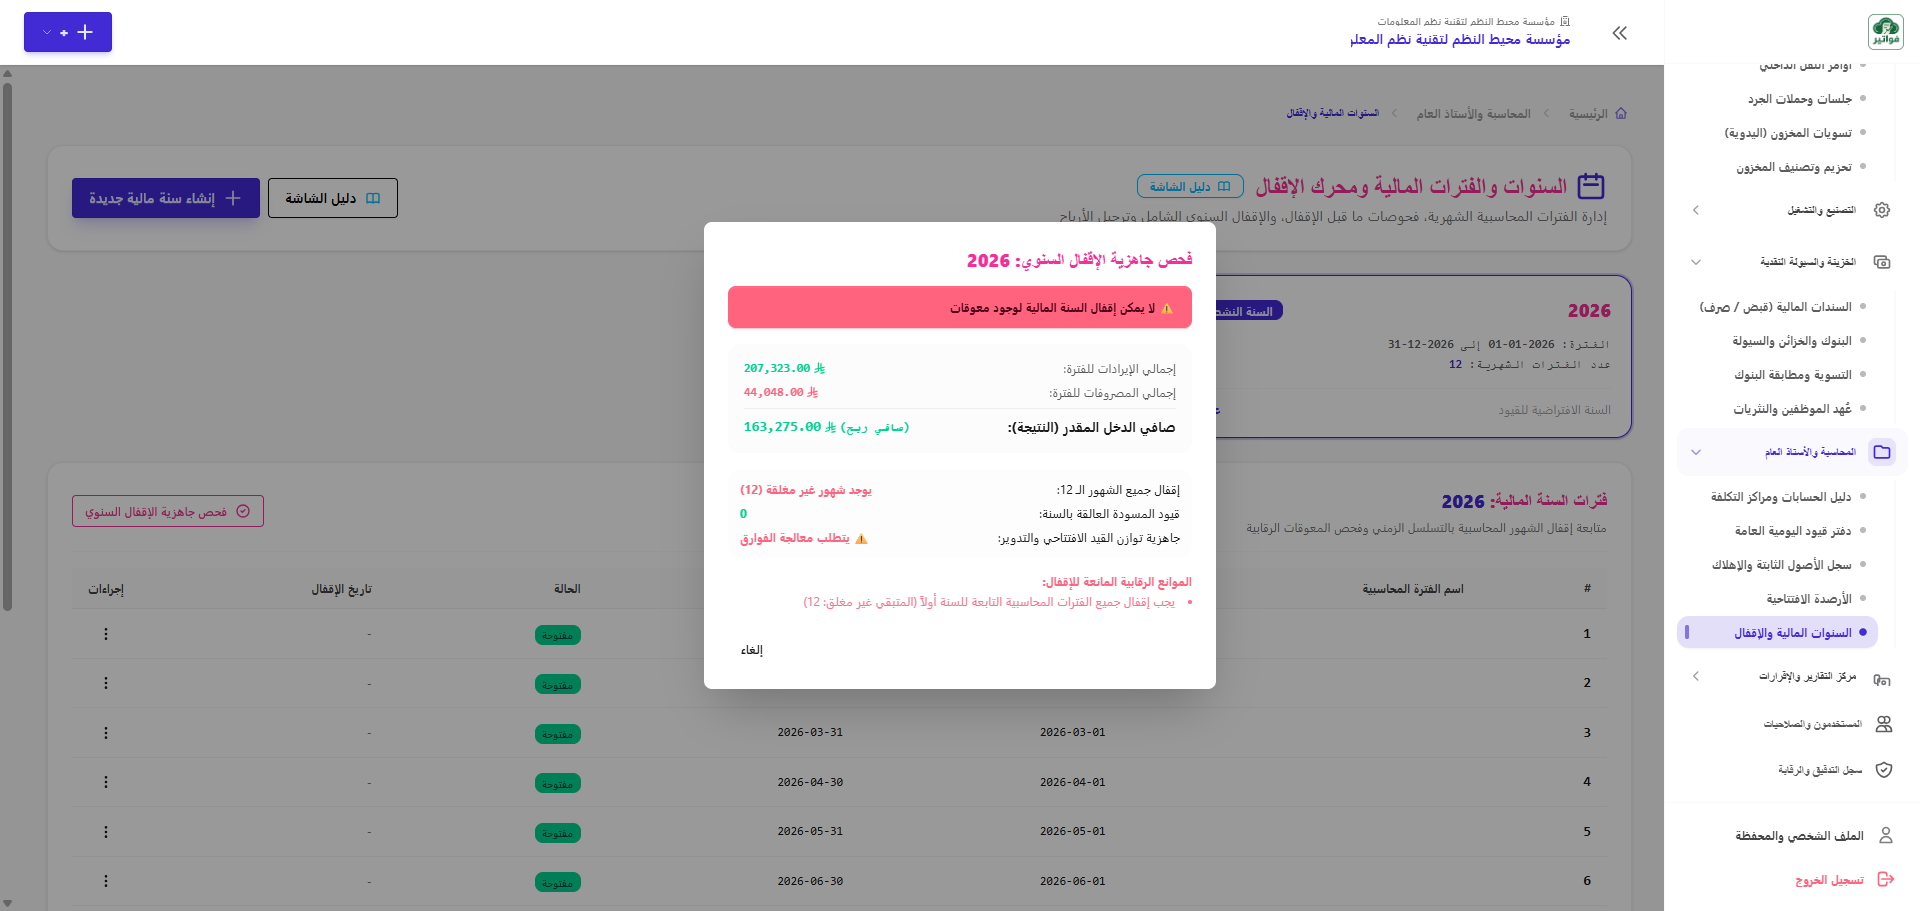Click the outlined دليل الشاشة button

tap(333, 198)
